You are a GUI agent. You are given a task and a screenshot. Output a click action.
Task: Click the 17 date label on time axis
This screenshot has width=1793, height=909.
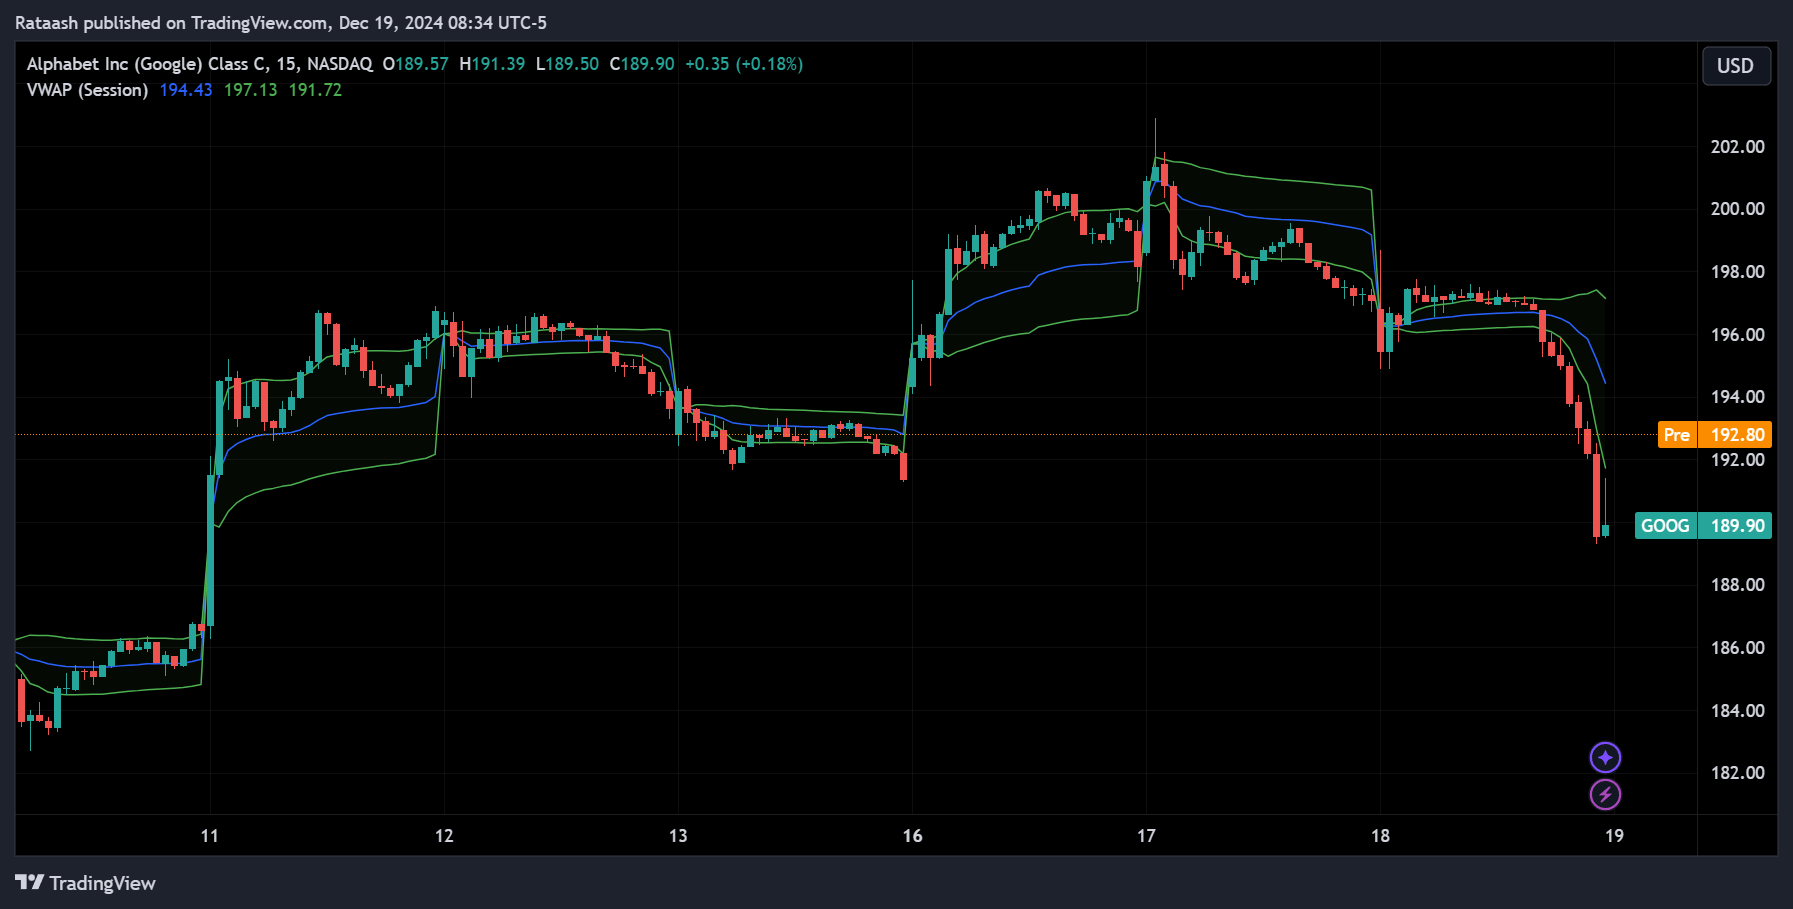1146,836
